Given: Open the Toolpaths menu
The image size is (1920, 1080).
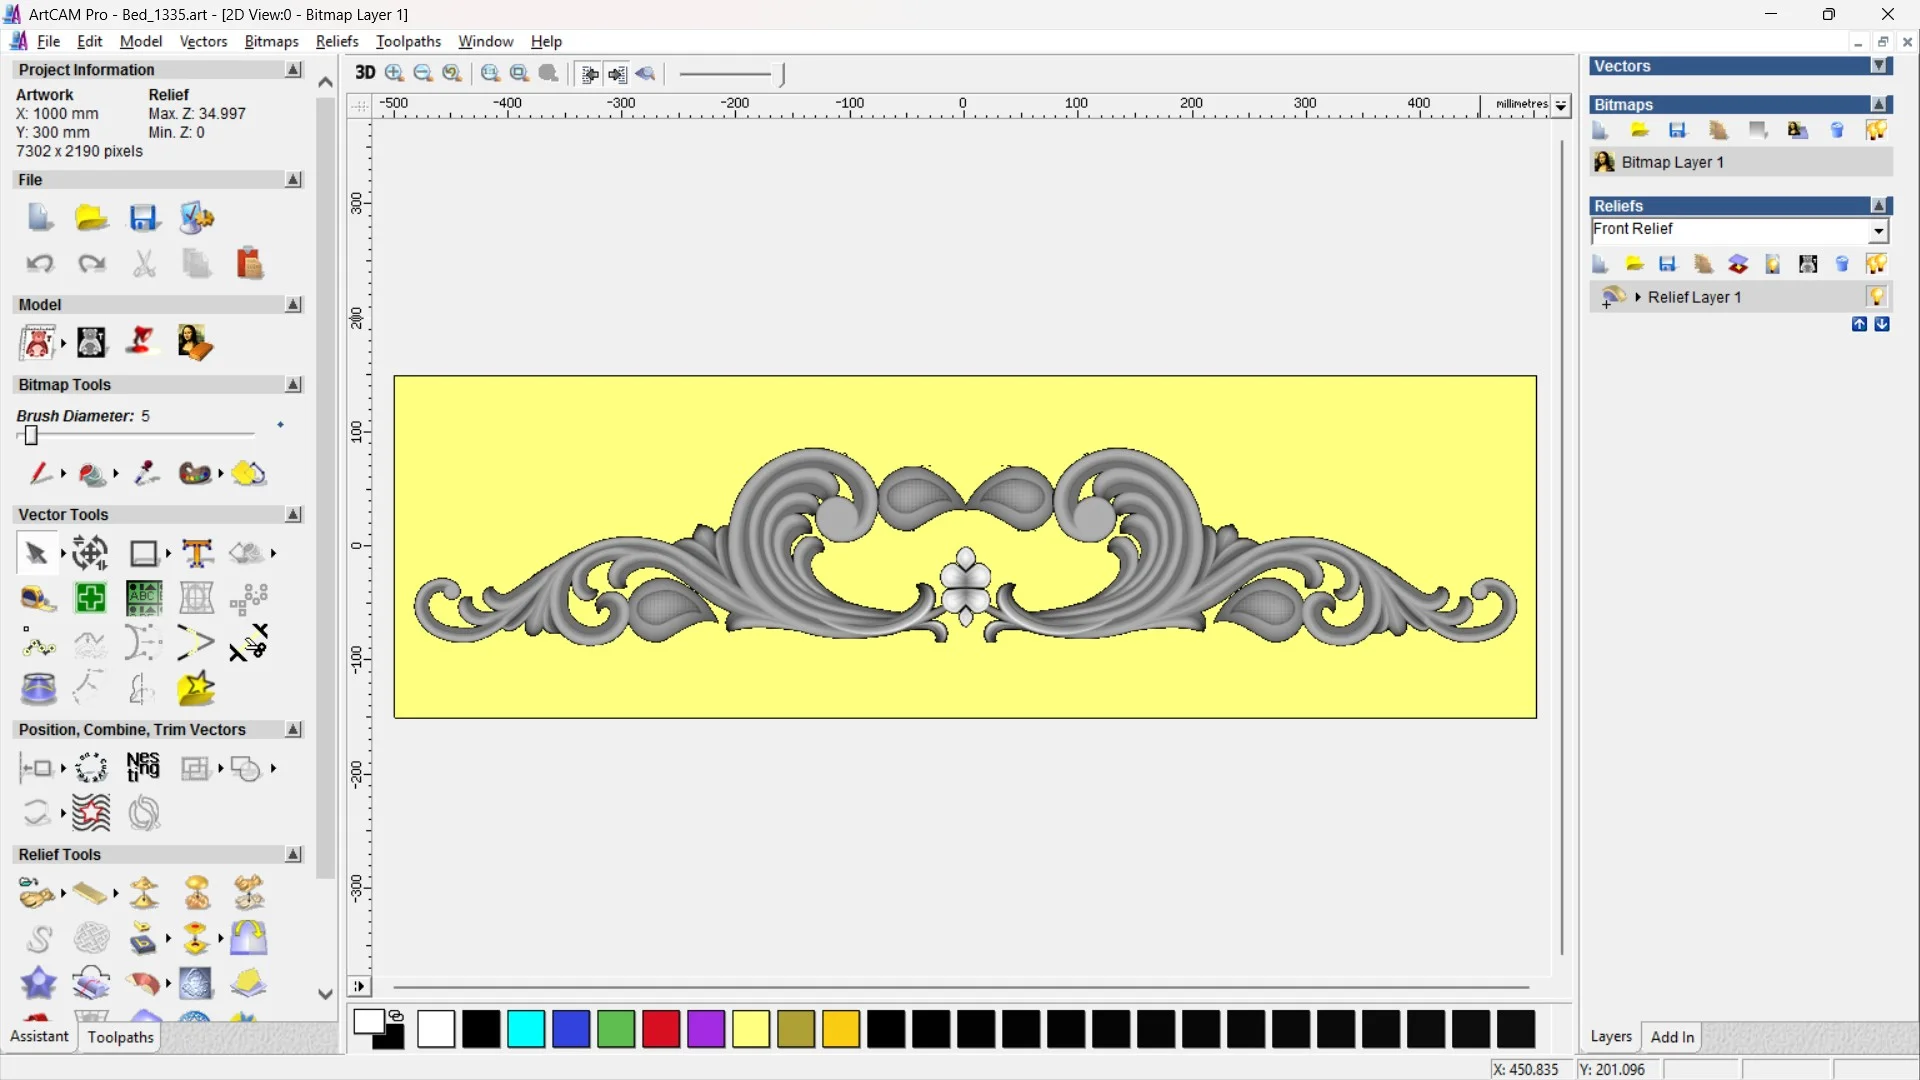Looking at the screenshot, I should point(408,41).
